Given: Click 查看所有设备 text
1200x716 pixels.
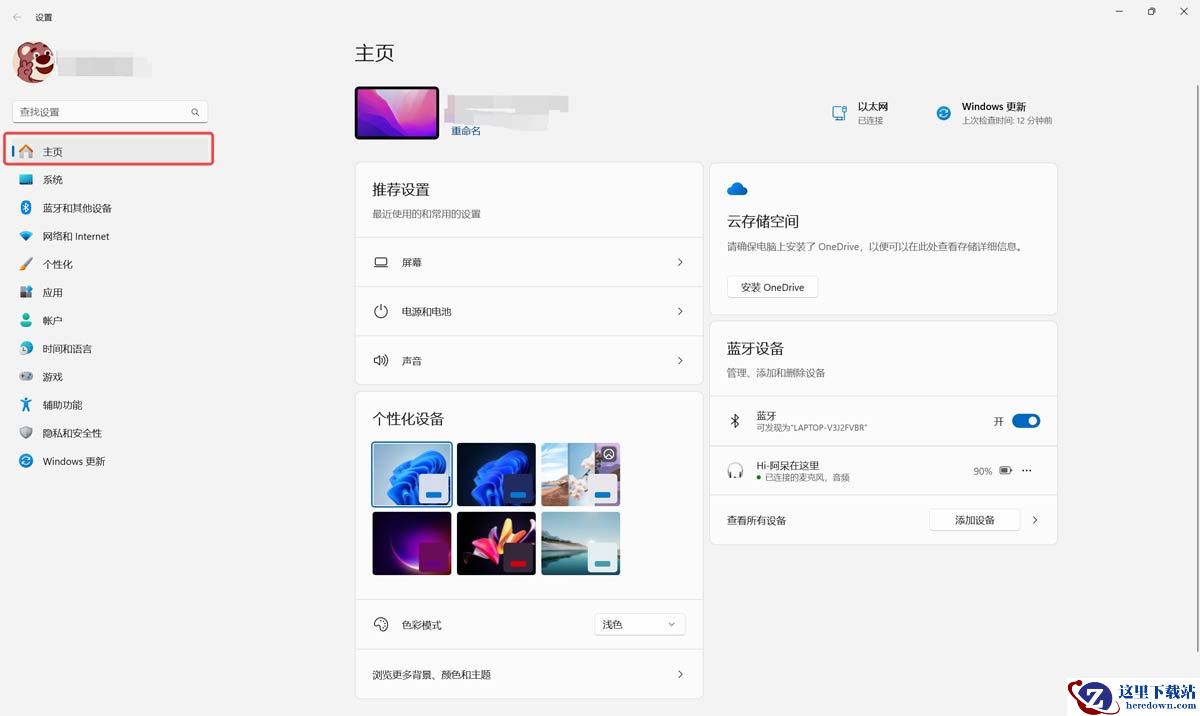Looking at the screenshot, I should pos(756,520).
